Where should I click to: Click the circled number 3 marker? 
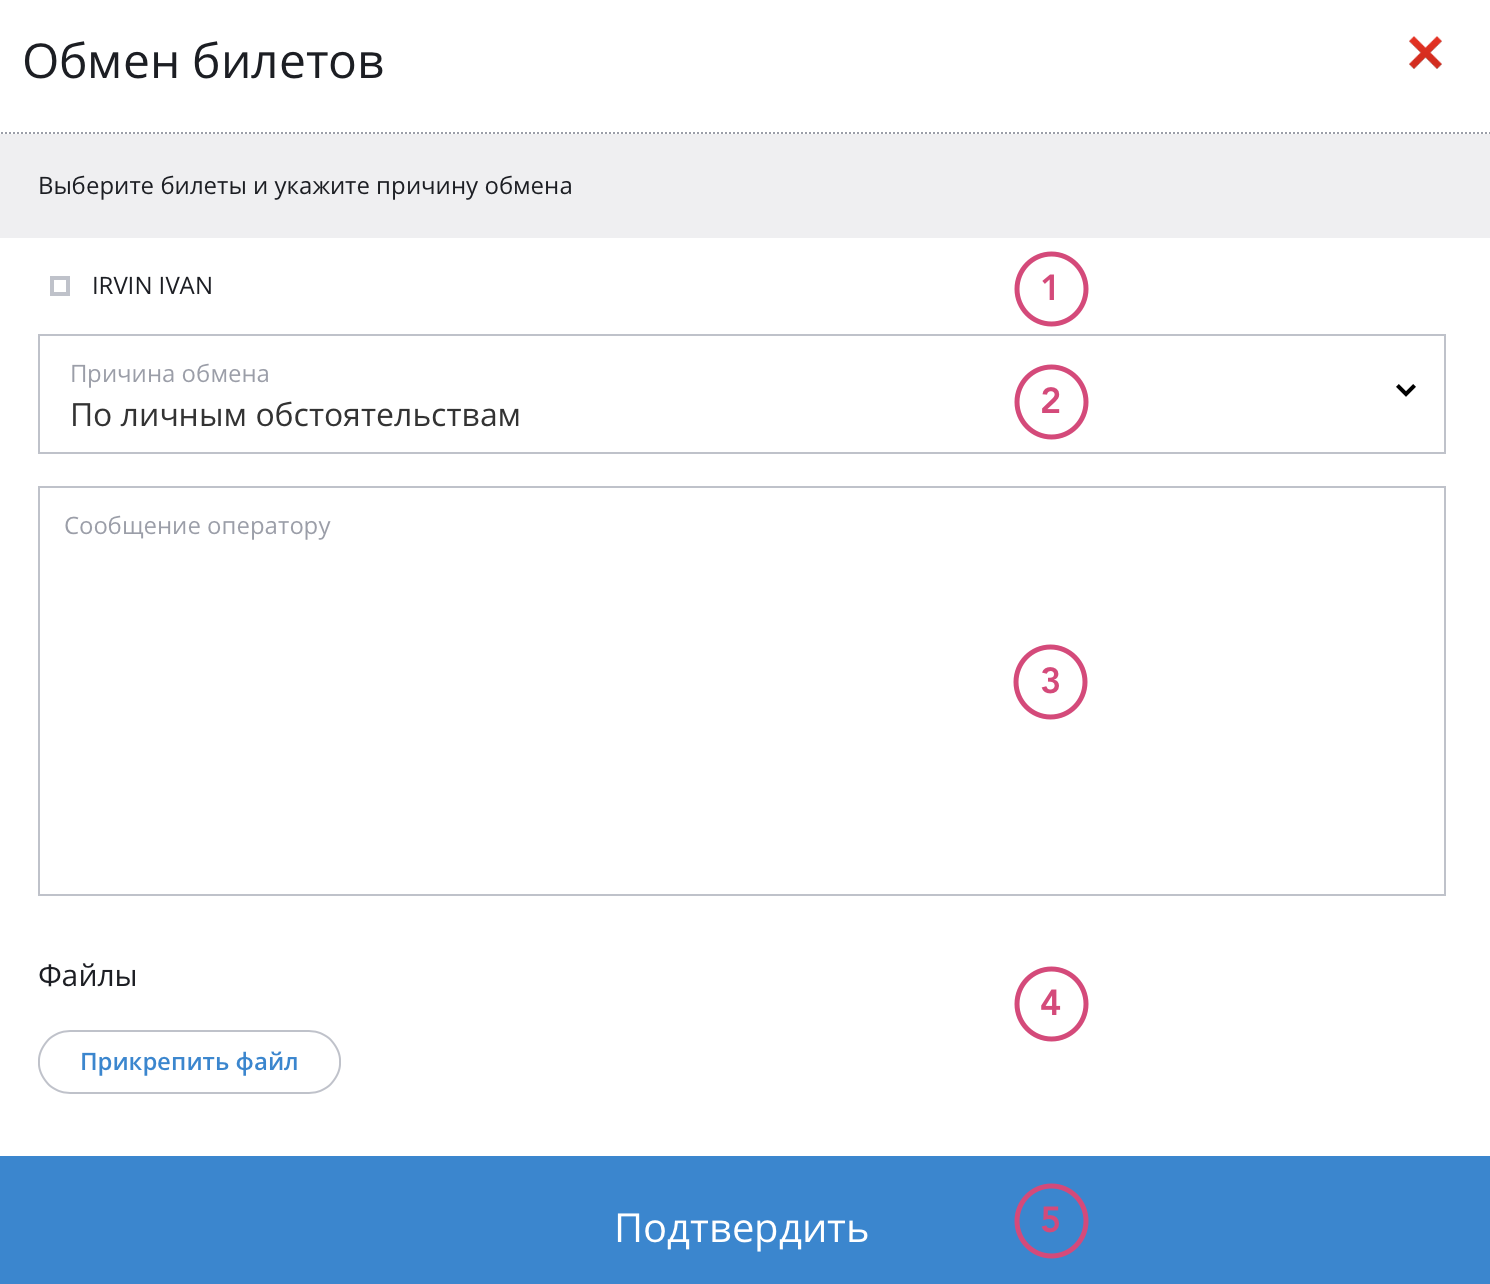pos(1050,682)
